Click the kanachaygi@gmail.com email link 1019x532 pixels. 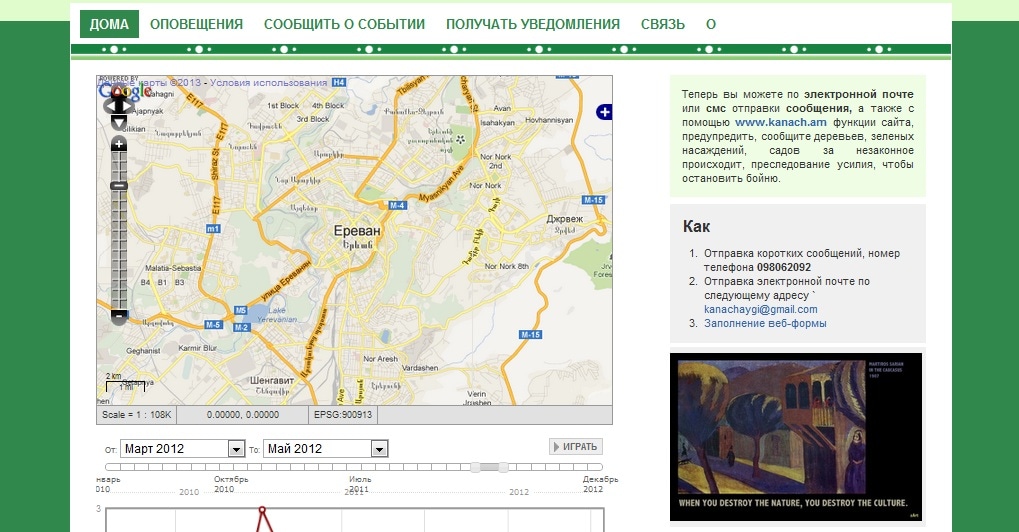pos(760,310)
